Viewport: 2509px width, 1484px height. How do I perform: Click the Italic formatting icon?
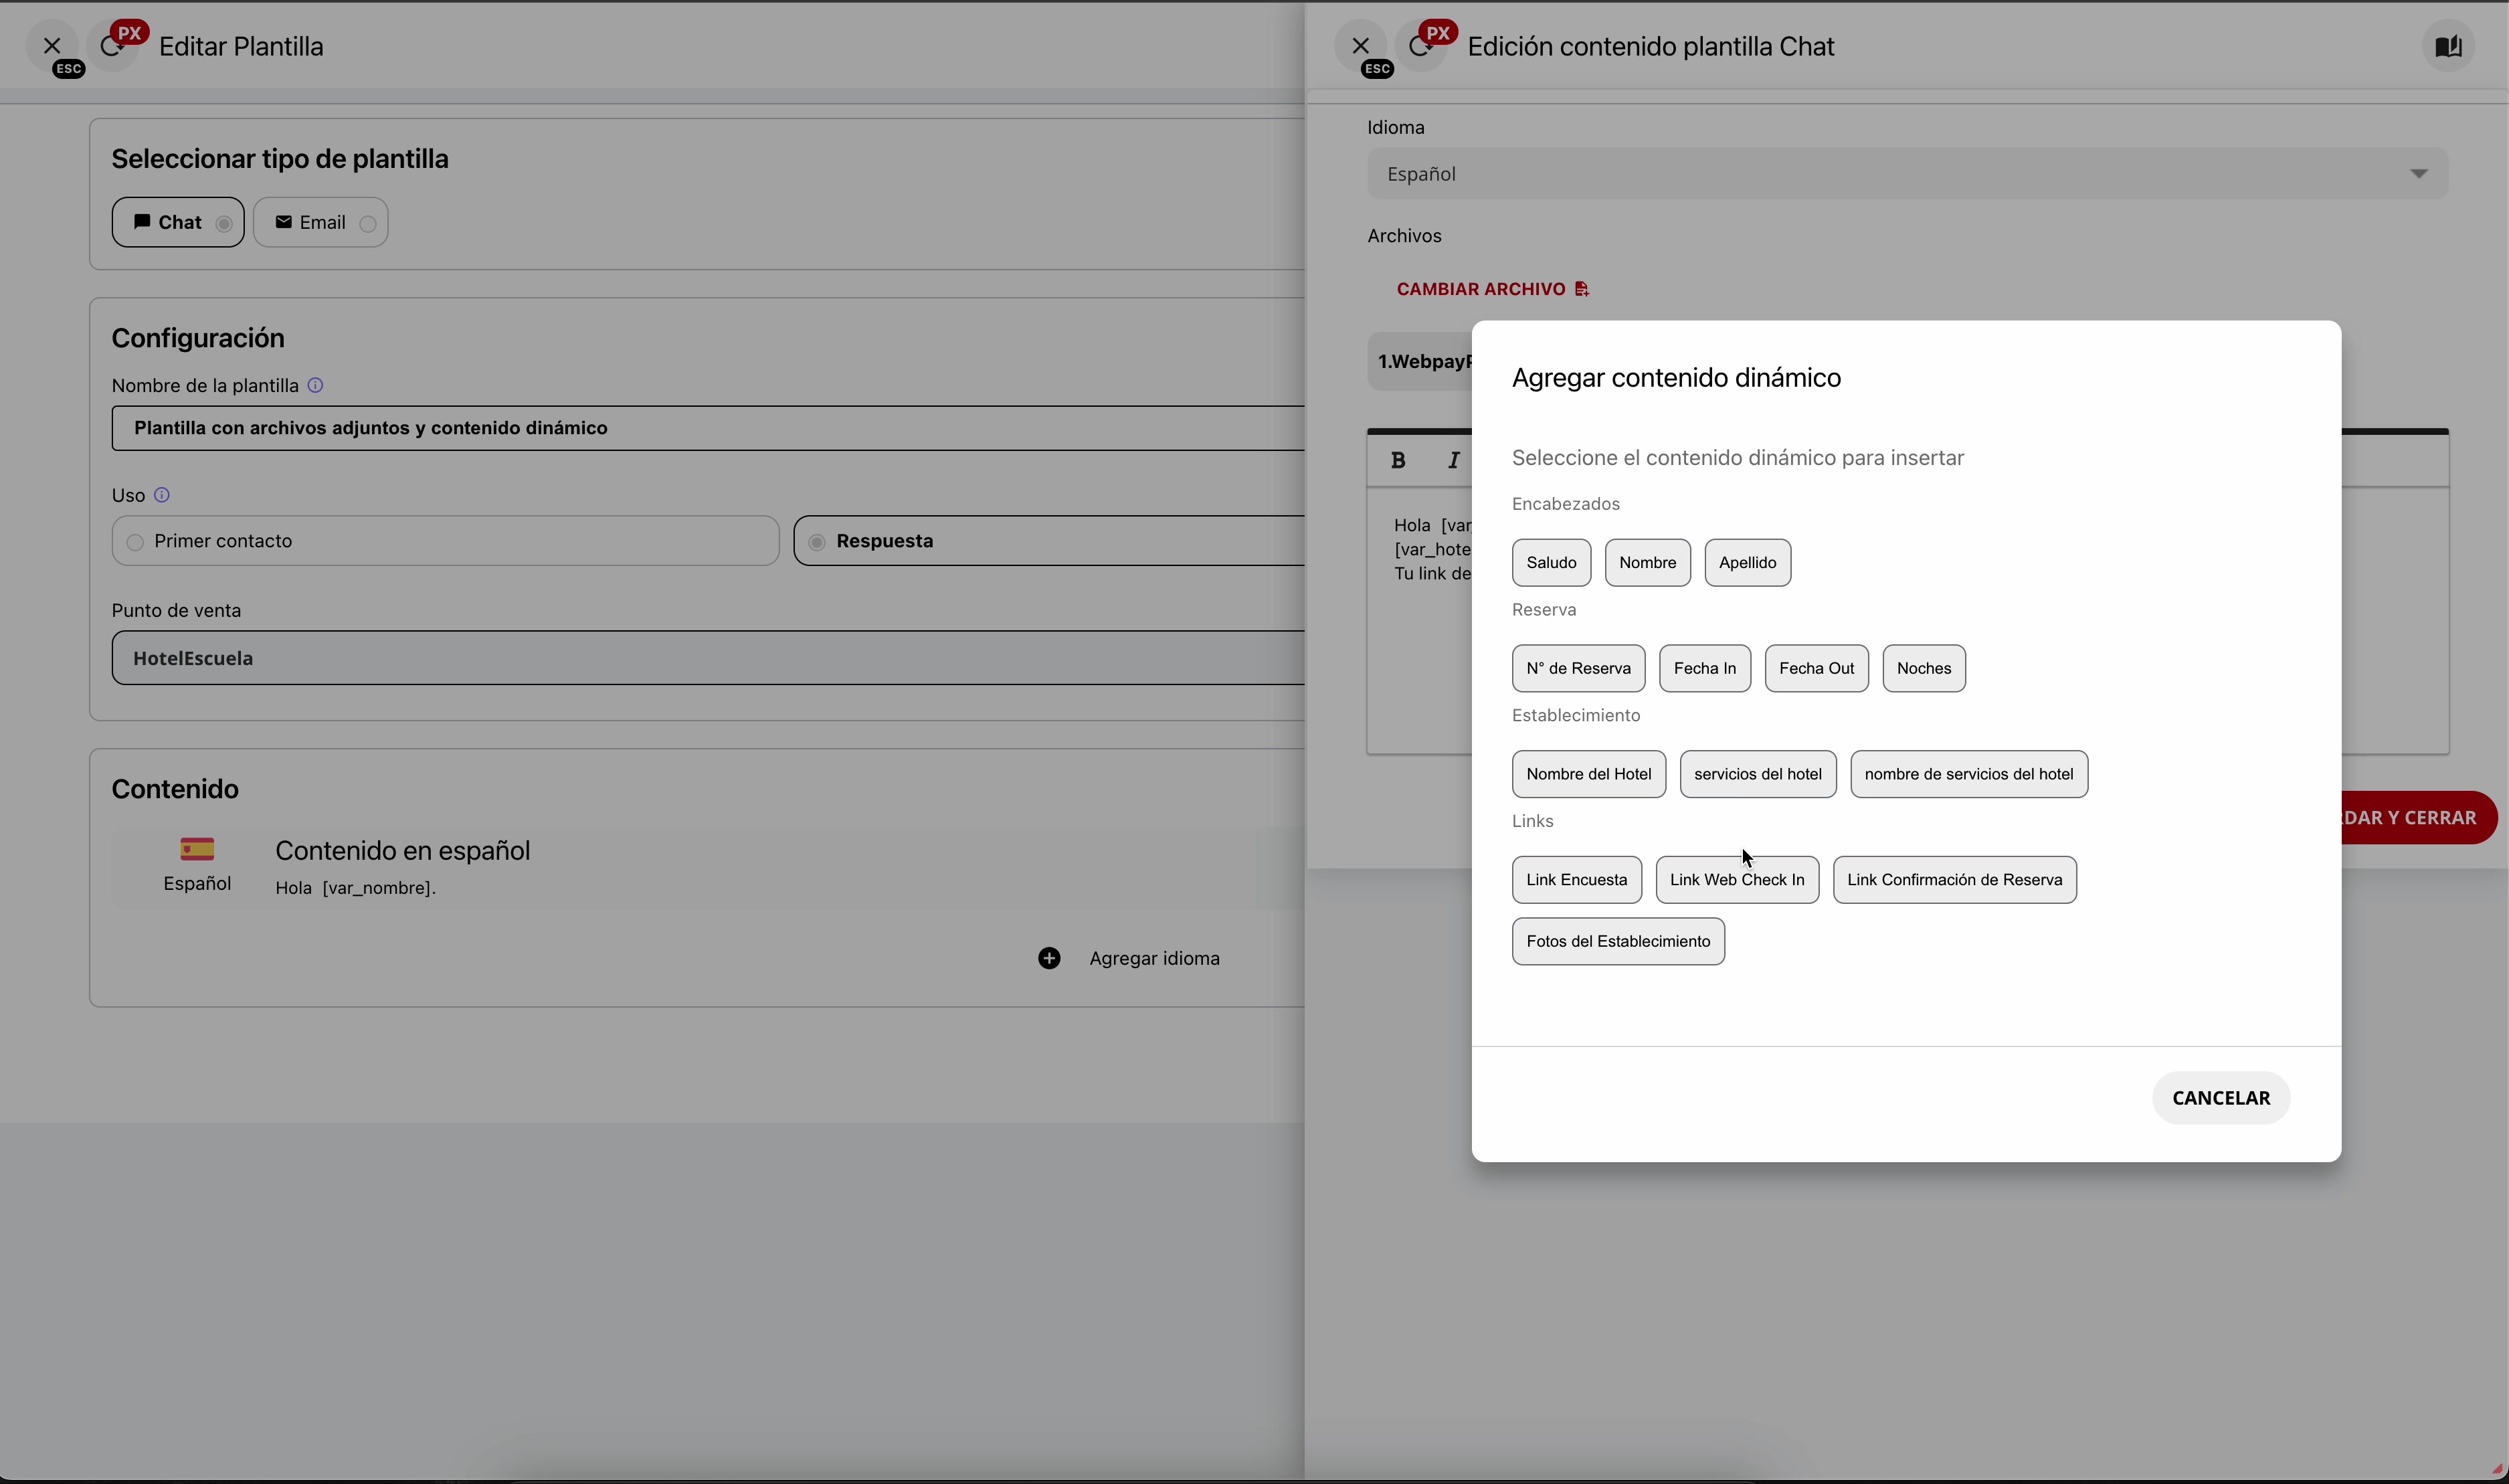1453,460
